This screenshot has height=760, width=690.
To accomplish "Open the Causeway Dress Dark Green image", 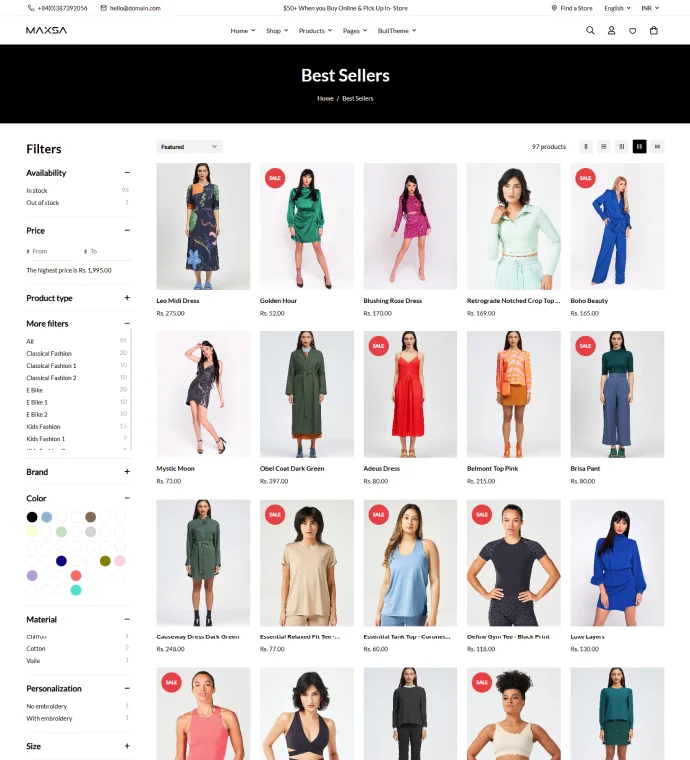I will point(203,563).
